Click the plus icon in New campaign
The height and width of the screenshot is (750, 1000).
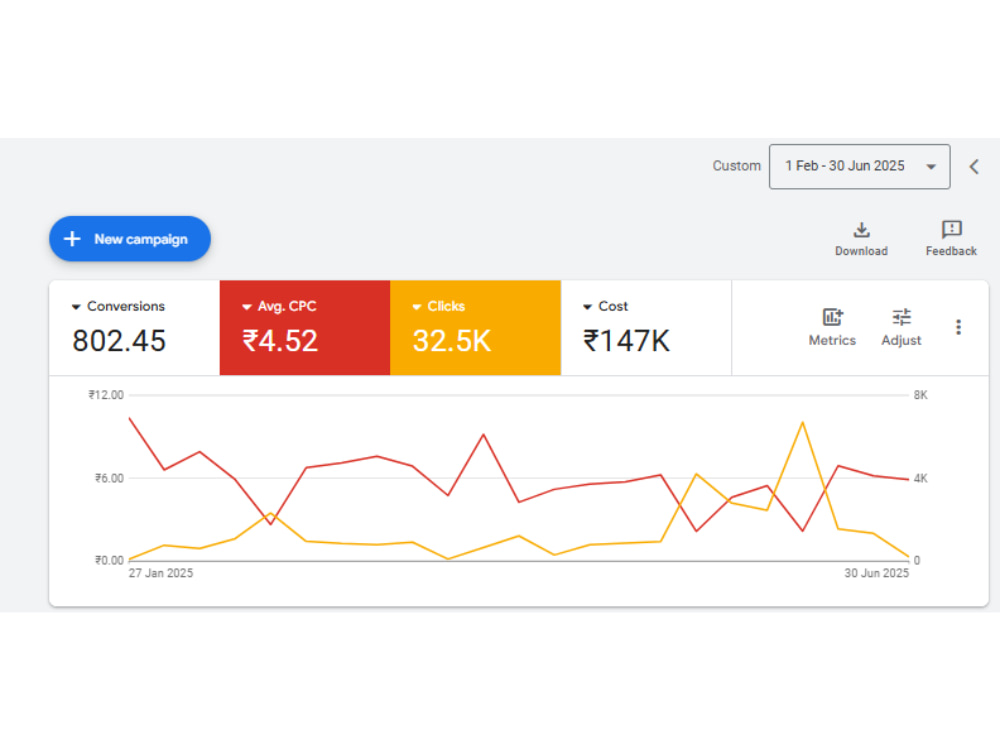[x=72, y=239]
